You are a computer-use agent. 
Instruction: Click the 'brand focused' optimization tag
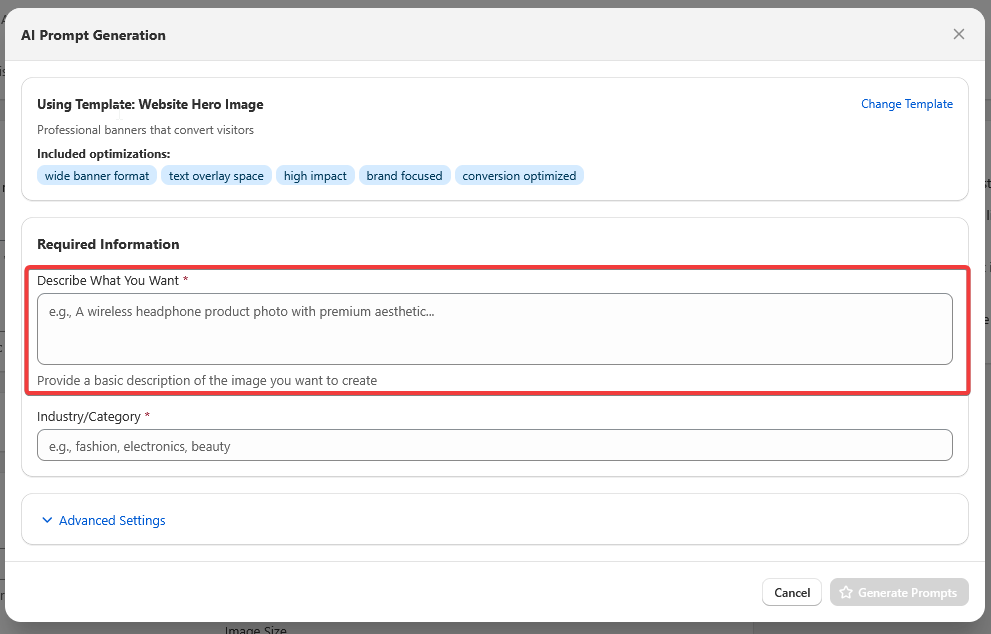[404, 176]
